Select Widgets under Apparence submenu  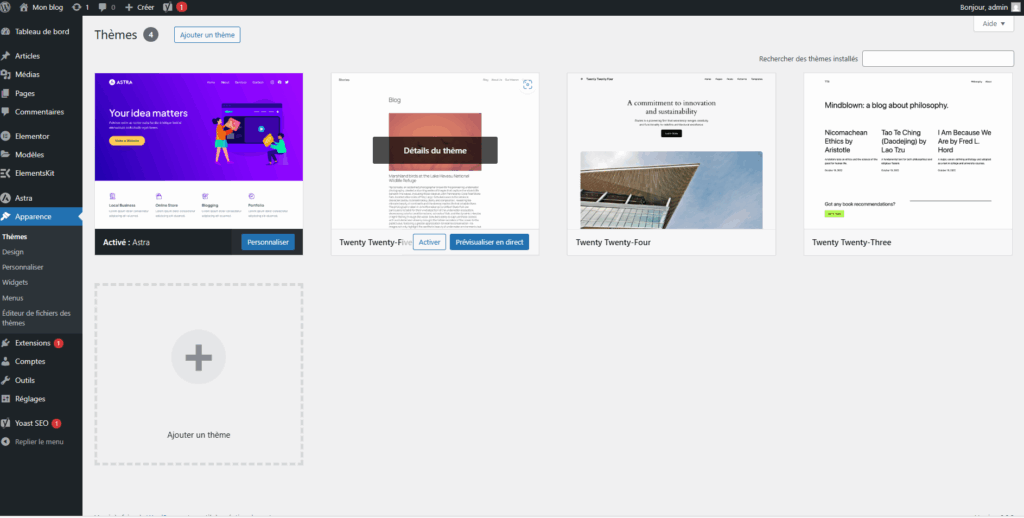pos(15,282)
